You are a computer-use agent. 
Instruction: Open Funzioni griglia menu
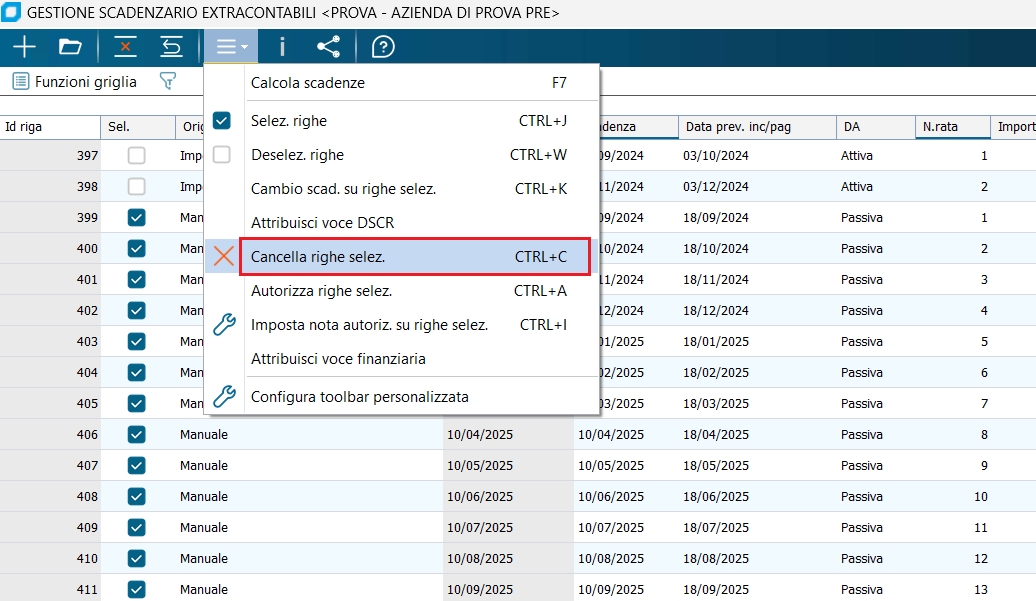click(x=75, y=82)
